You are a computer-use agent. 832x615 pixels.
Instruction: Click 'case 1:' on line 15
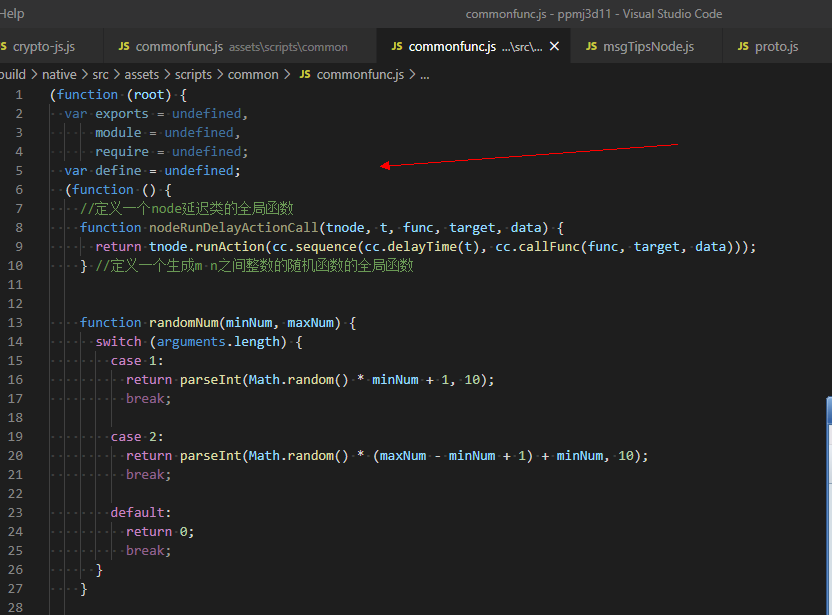pos(137,361)
